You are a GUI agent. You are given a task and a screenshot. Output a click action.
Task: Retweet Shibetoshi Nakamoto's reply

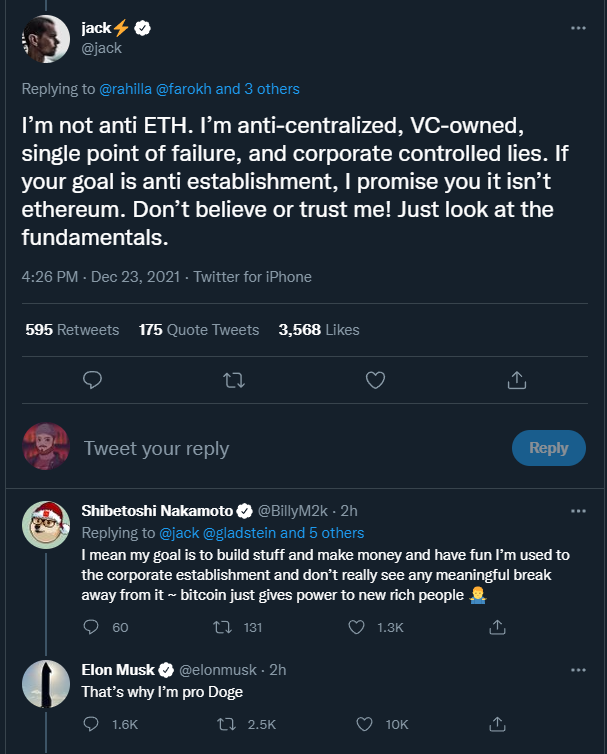click(226, 627)
